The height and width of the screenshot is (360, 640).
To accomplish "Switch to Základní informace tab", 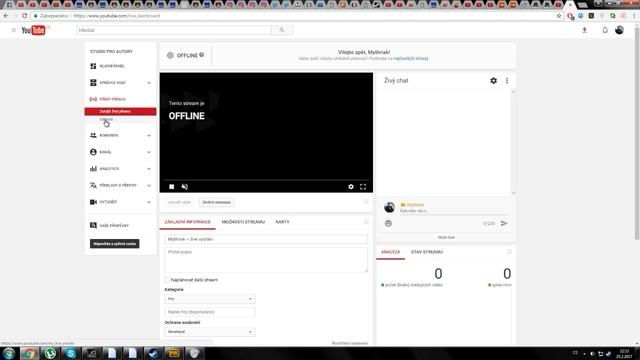I will click(187, 222).
